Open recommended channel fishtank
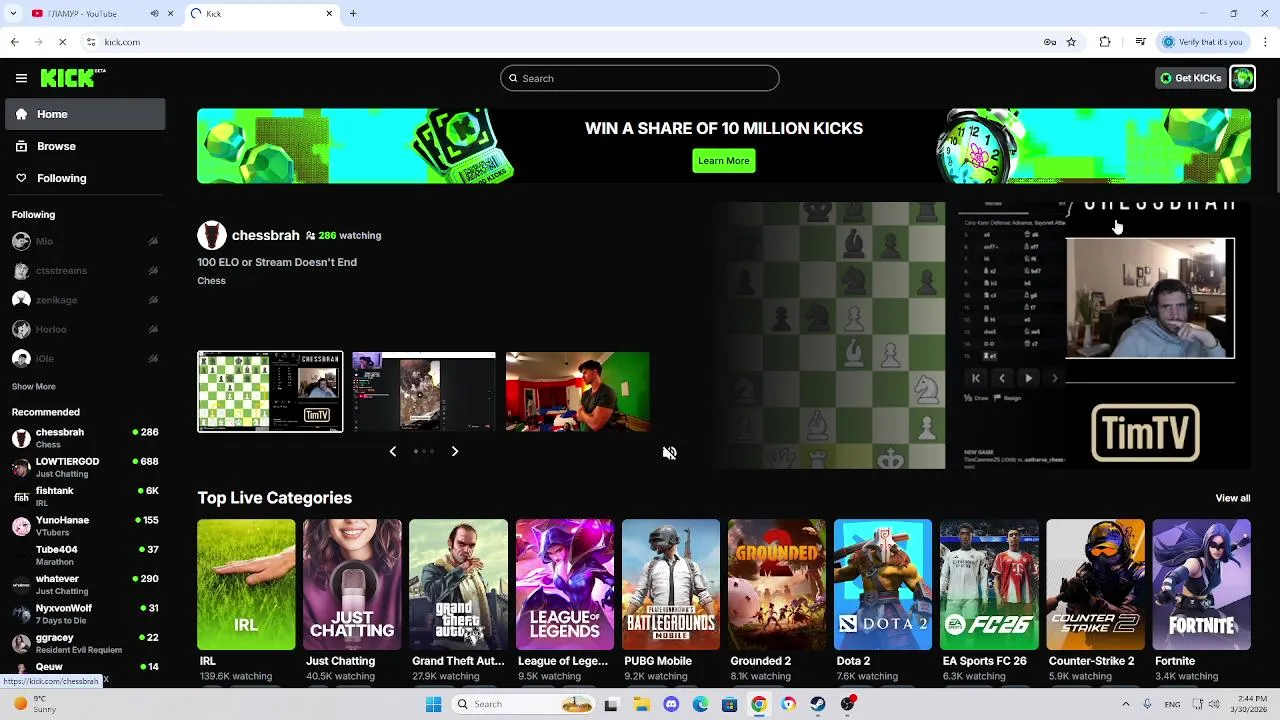This screenshot has height=720, width=1280. [x=85, y=496]
